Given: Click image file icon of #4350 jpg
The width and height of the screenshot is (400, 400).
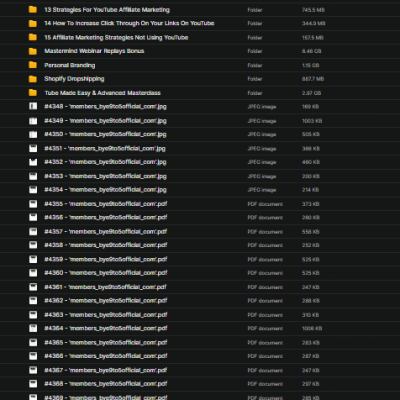Looking at the screenshot, I should pos(33,134).
